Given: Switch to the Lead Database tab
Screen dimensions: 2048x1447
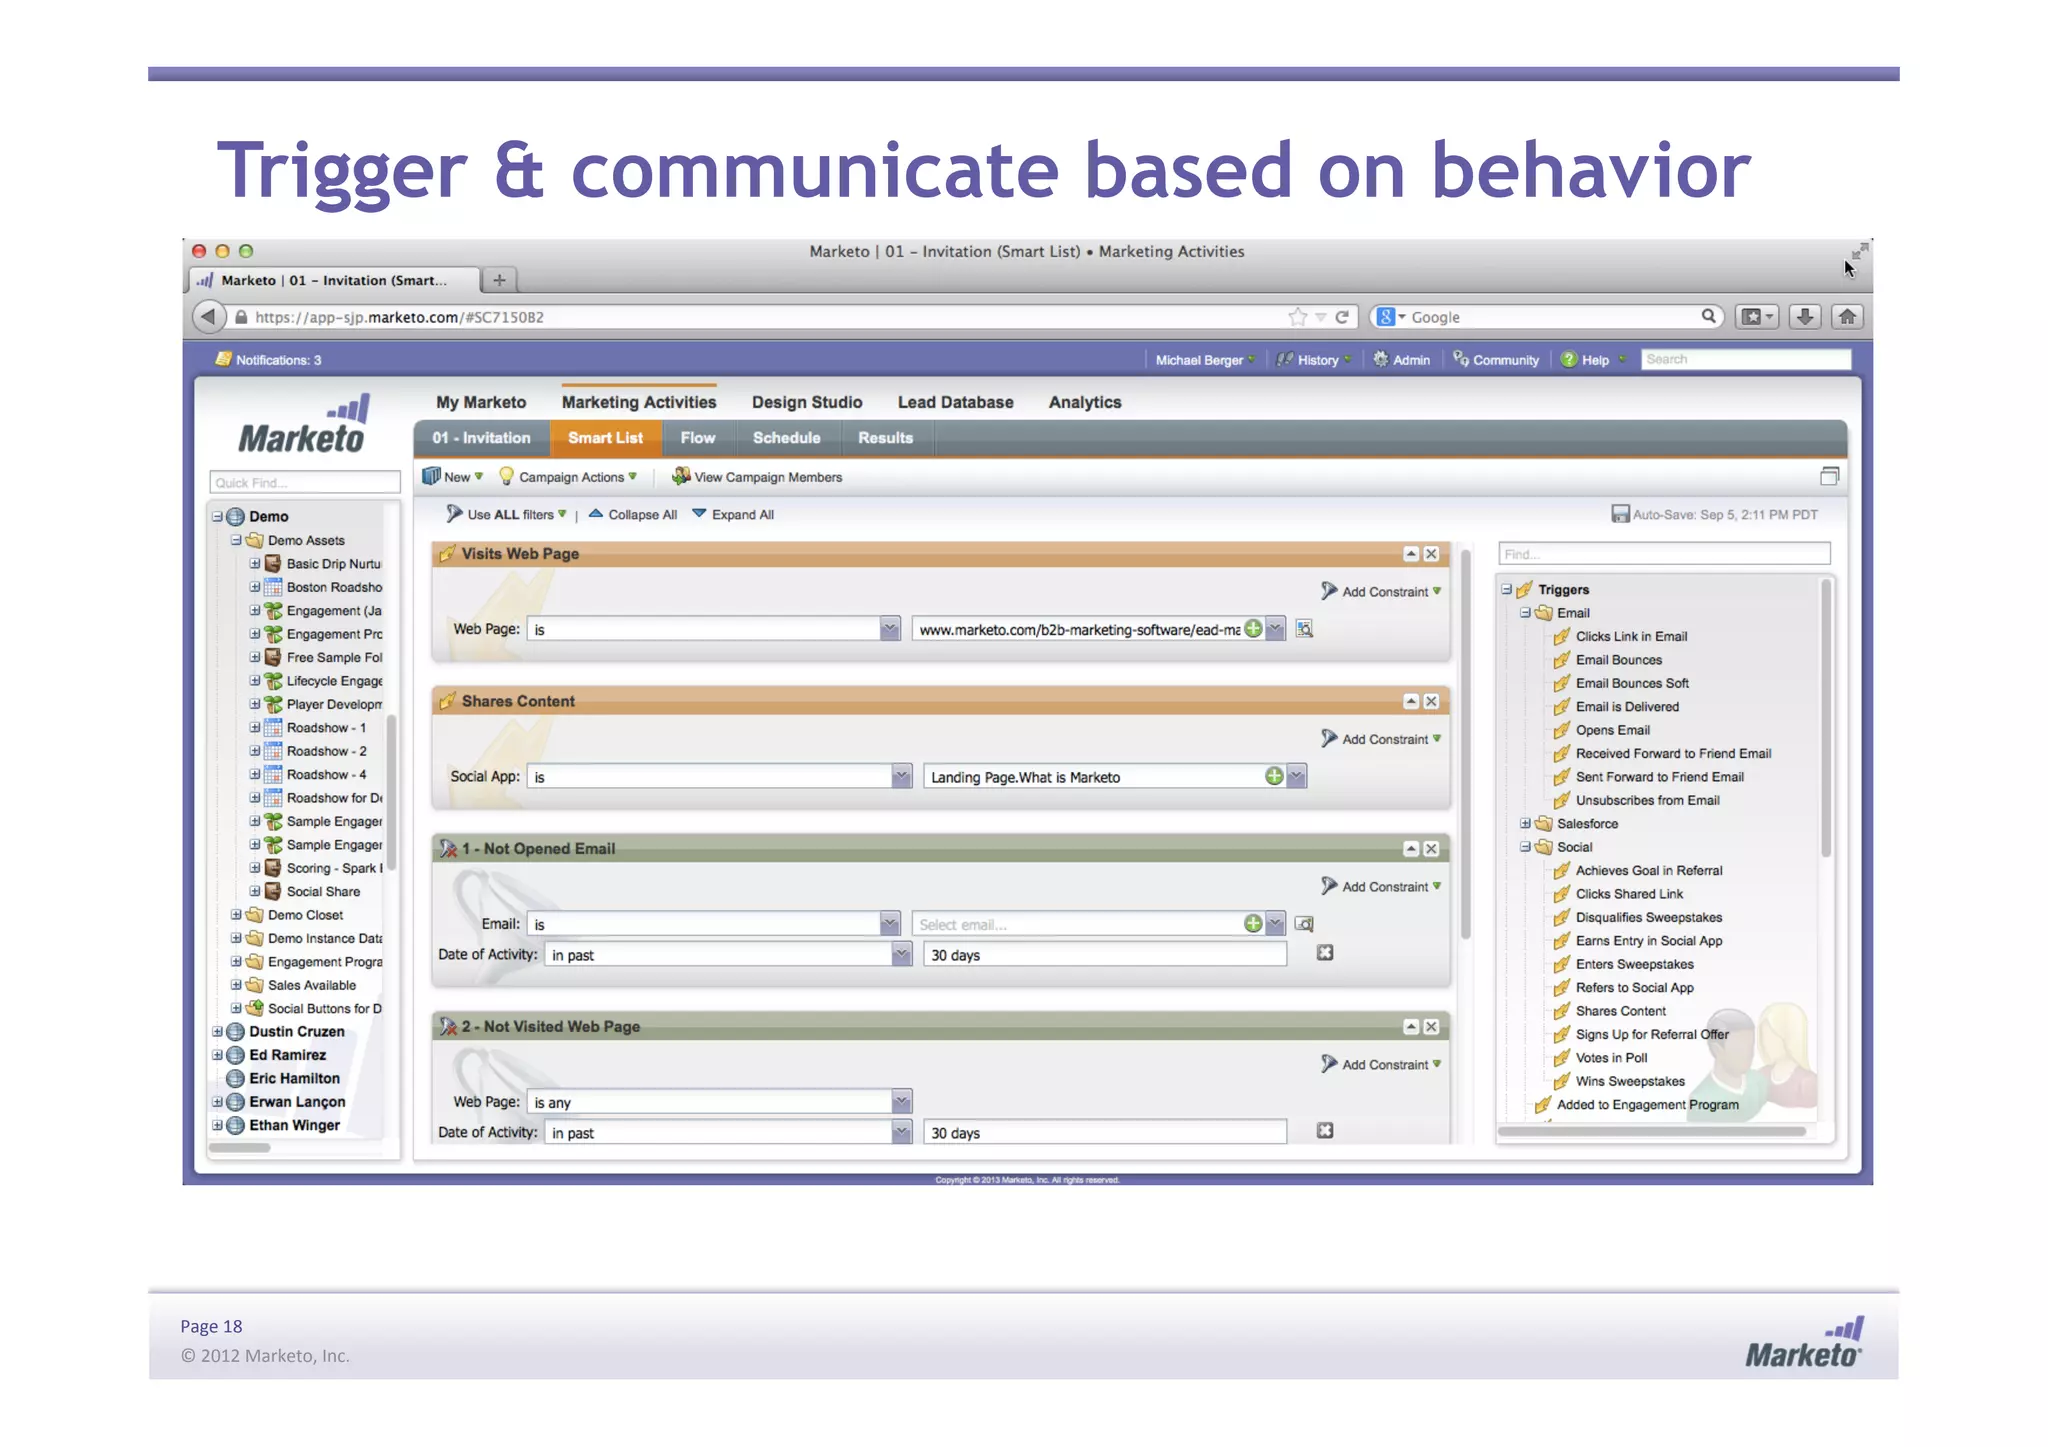Looking at the screenshot, I should 955,402.
